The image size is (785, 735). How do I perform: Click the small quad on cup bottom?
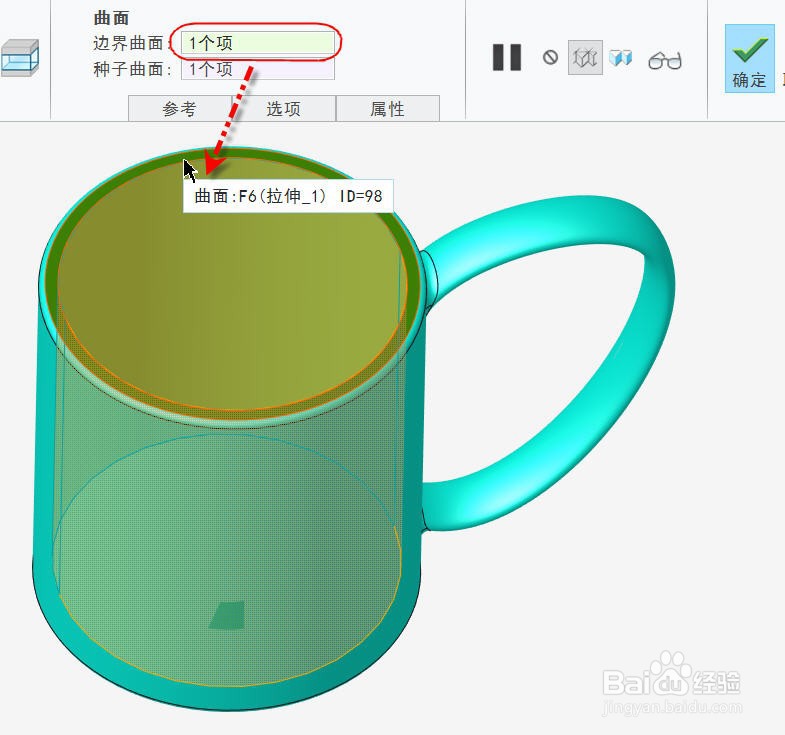[227, 615]
